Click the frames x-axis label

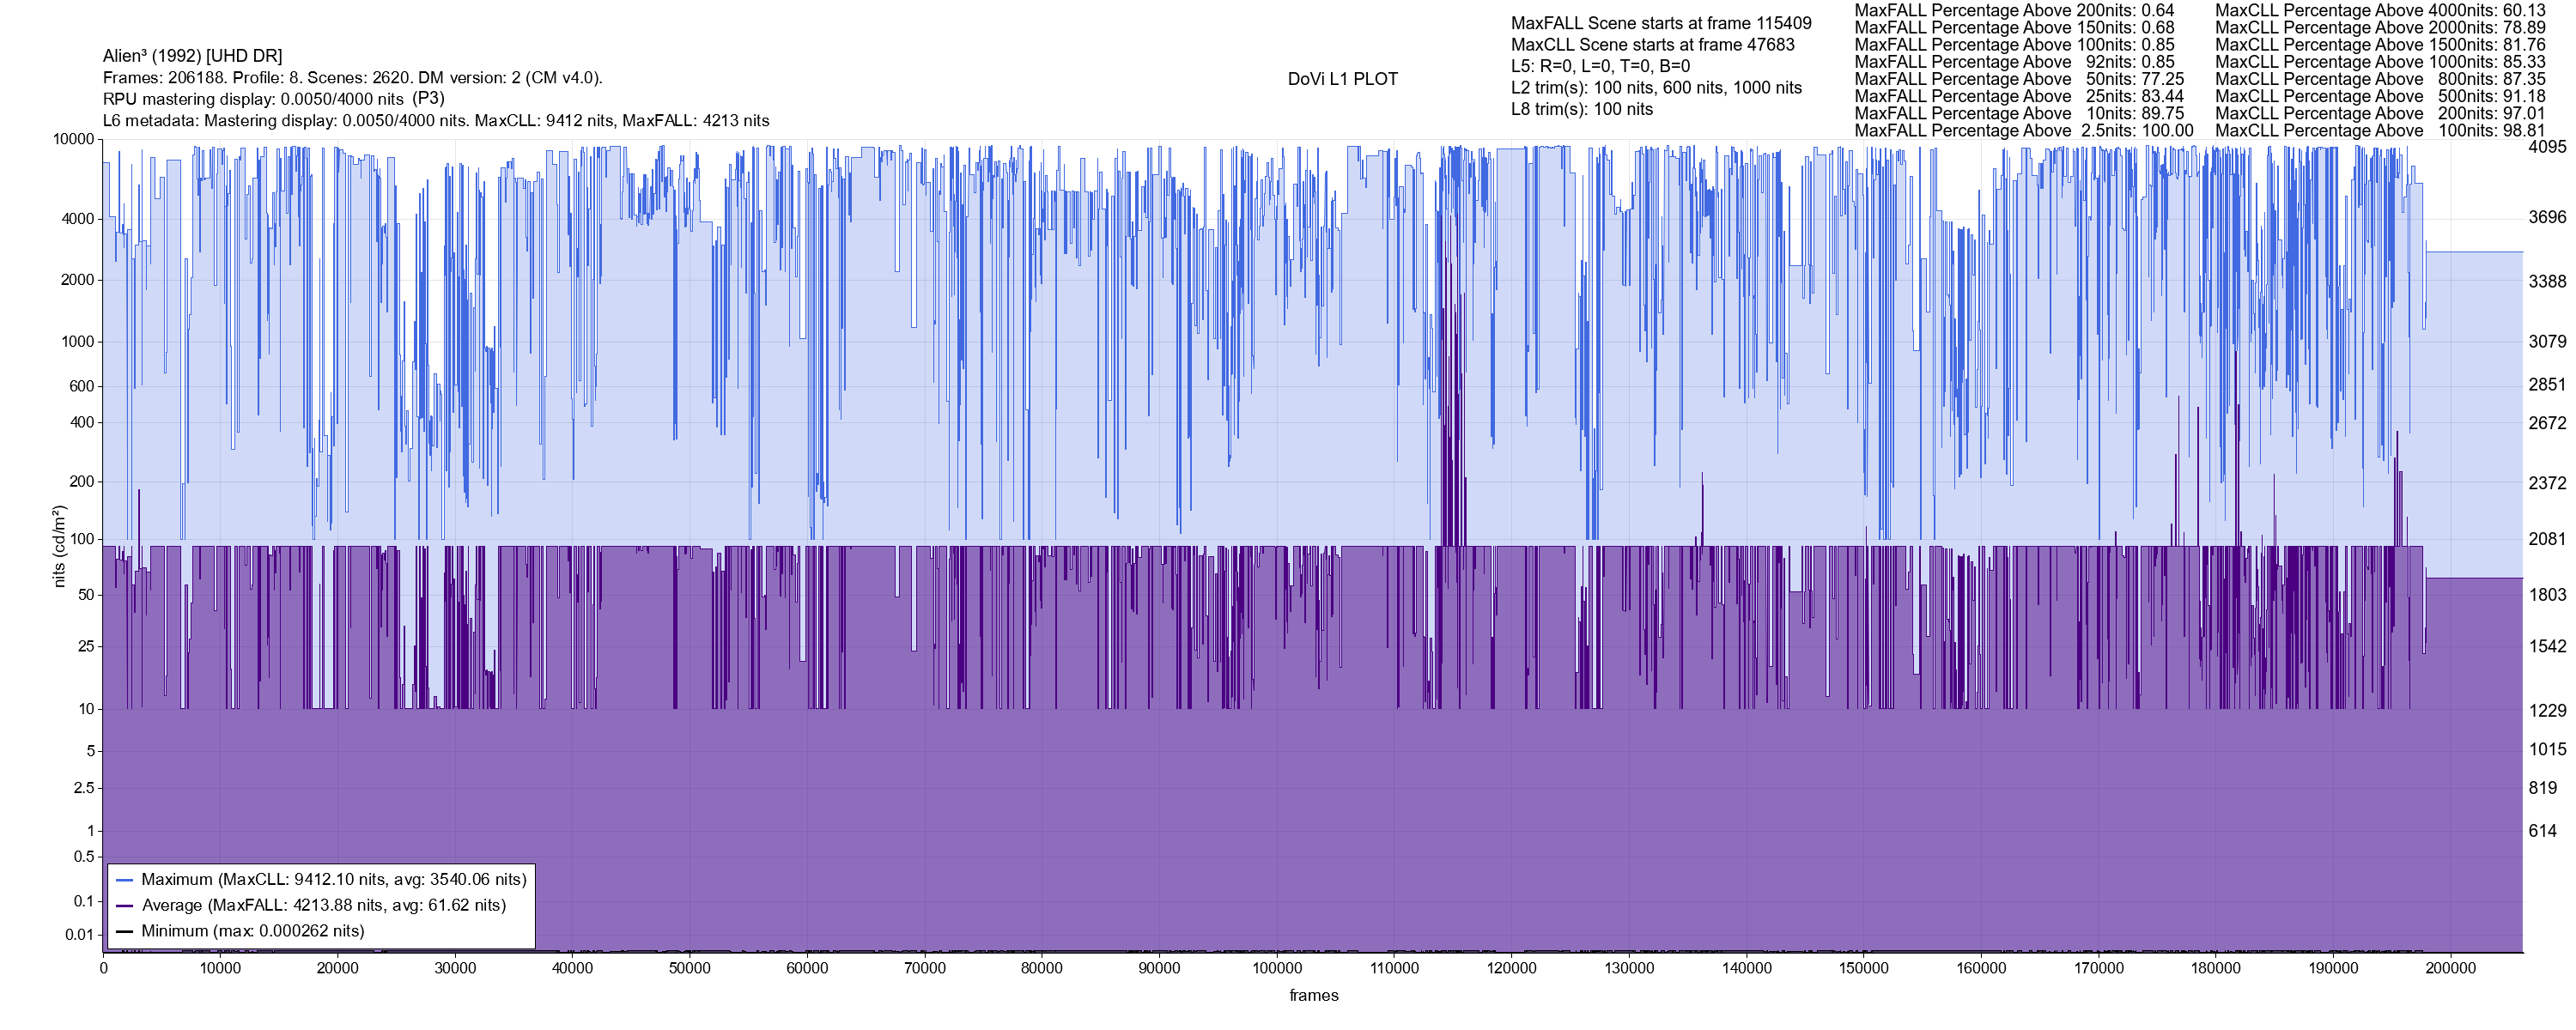coord(1313,995)
